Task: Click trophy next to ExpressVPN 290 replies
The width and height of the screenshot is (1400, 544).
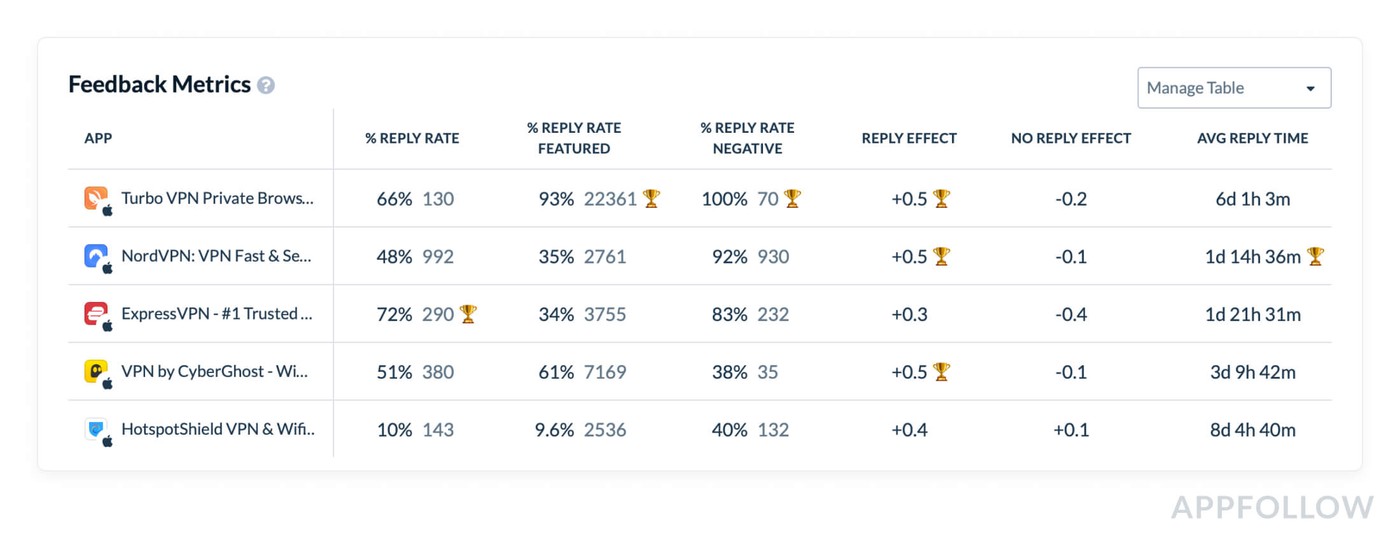Action: pyautogui.click(x=468, y=314)
